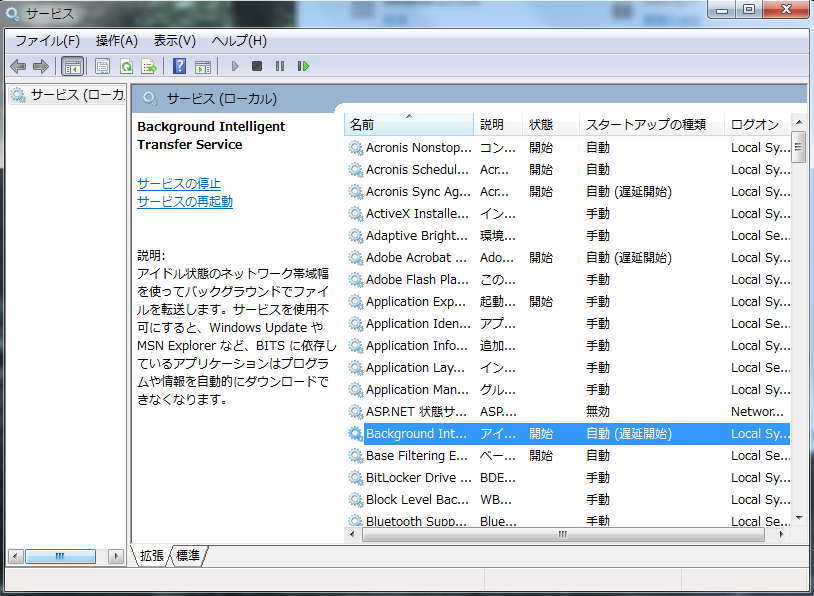Click gear icon beside Acronis Nonstop service
814x596 pixels.
click(x=355, y=148)
